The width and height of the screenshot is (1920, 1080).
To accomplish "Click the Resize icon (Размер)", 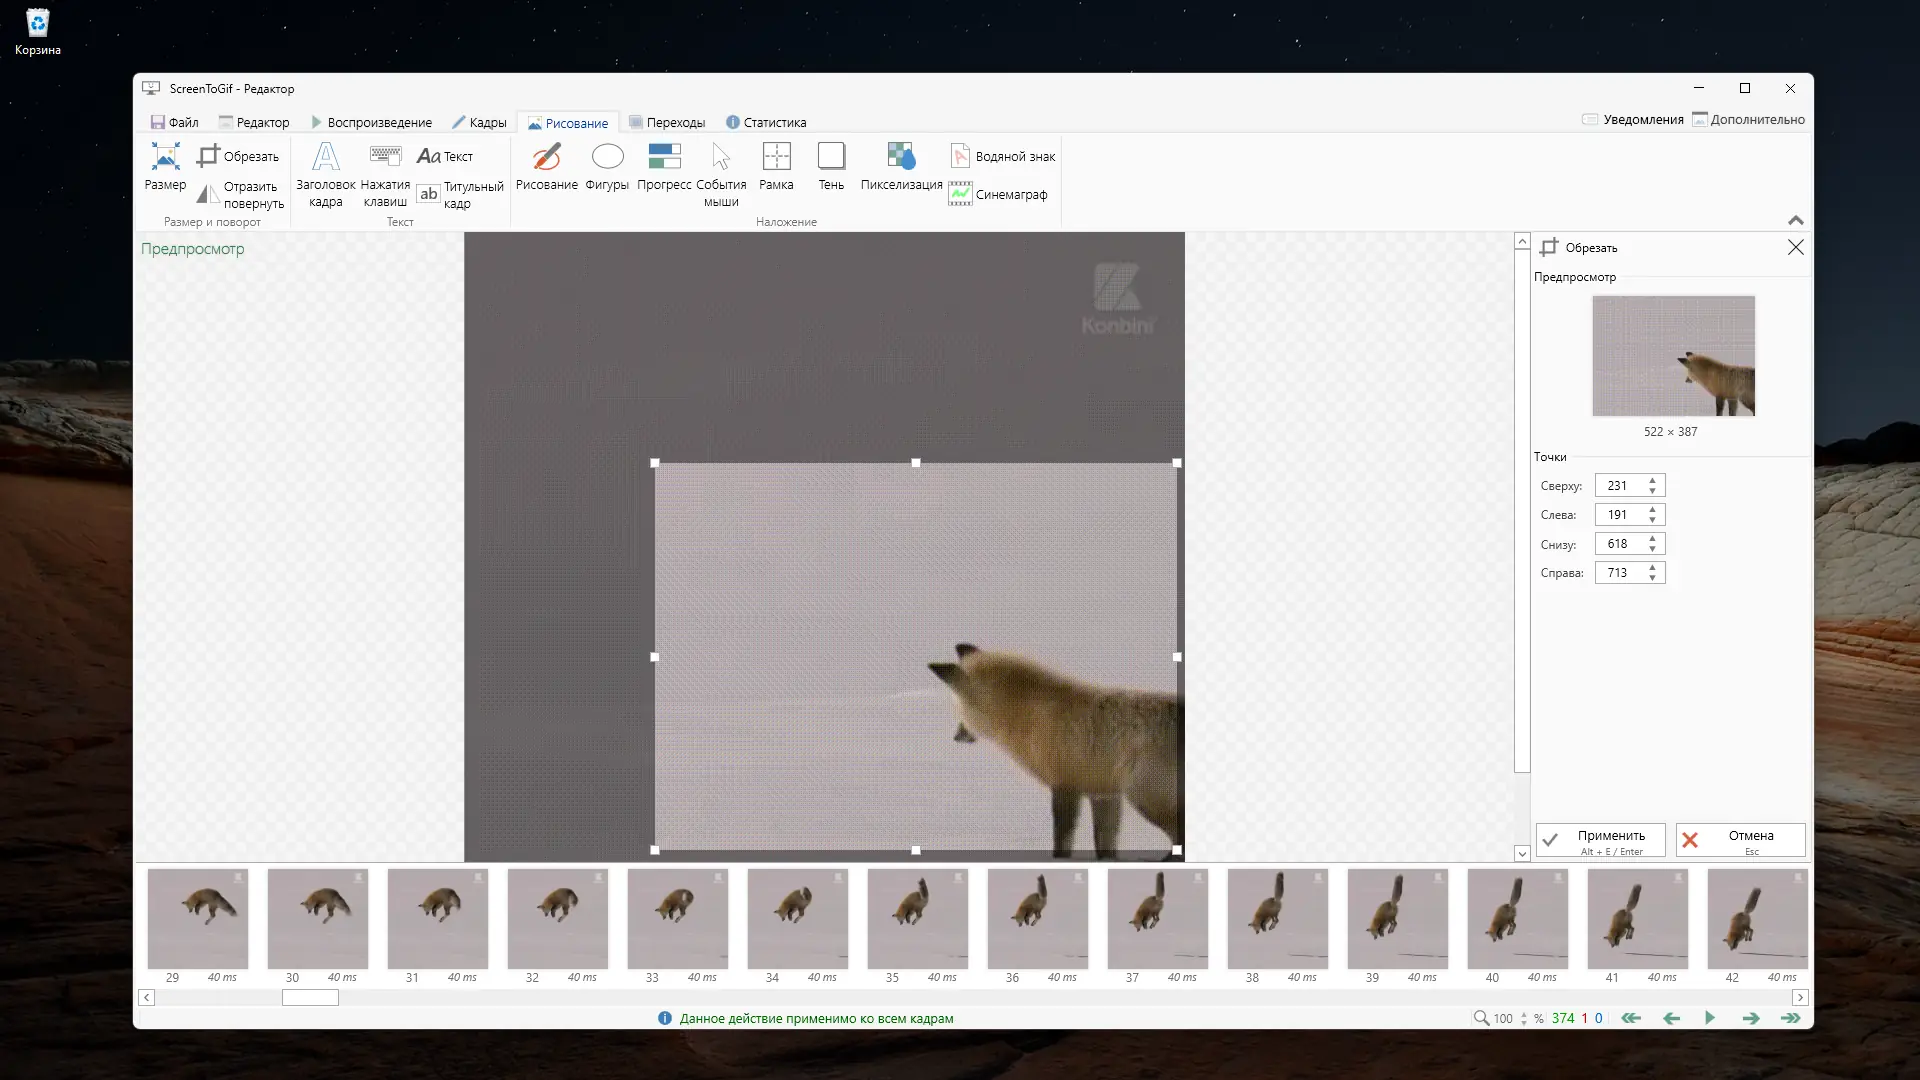I will 165,166.
